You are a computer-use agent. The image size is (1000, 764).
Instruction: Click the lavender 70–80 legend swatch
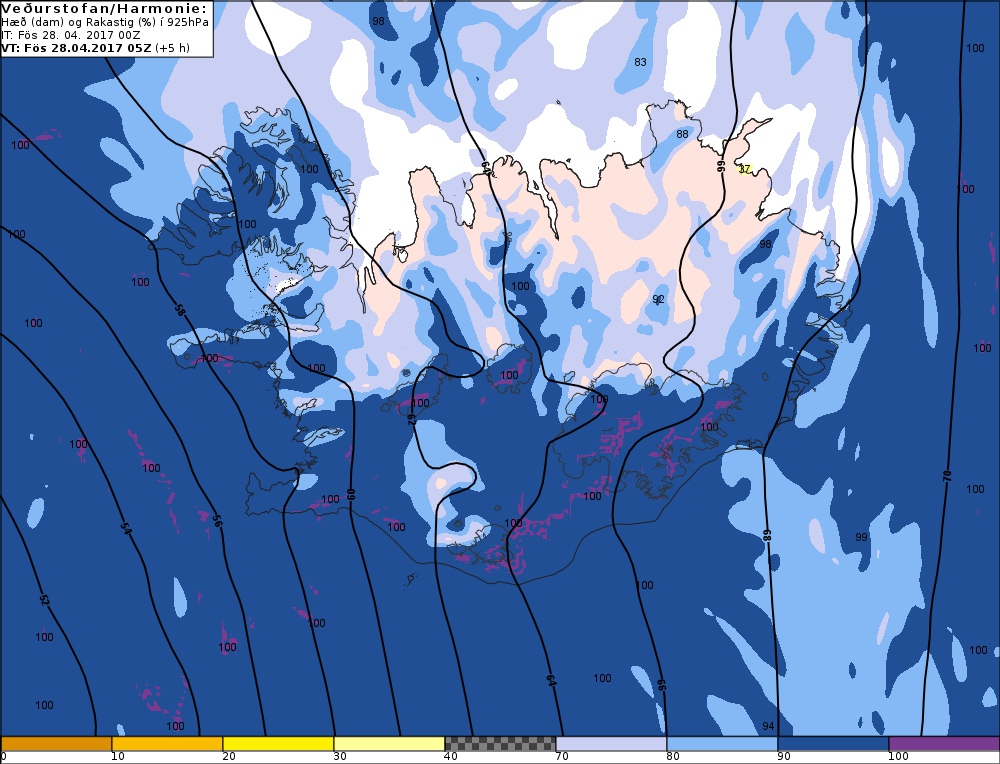(611, 744)
